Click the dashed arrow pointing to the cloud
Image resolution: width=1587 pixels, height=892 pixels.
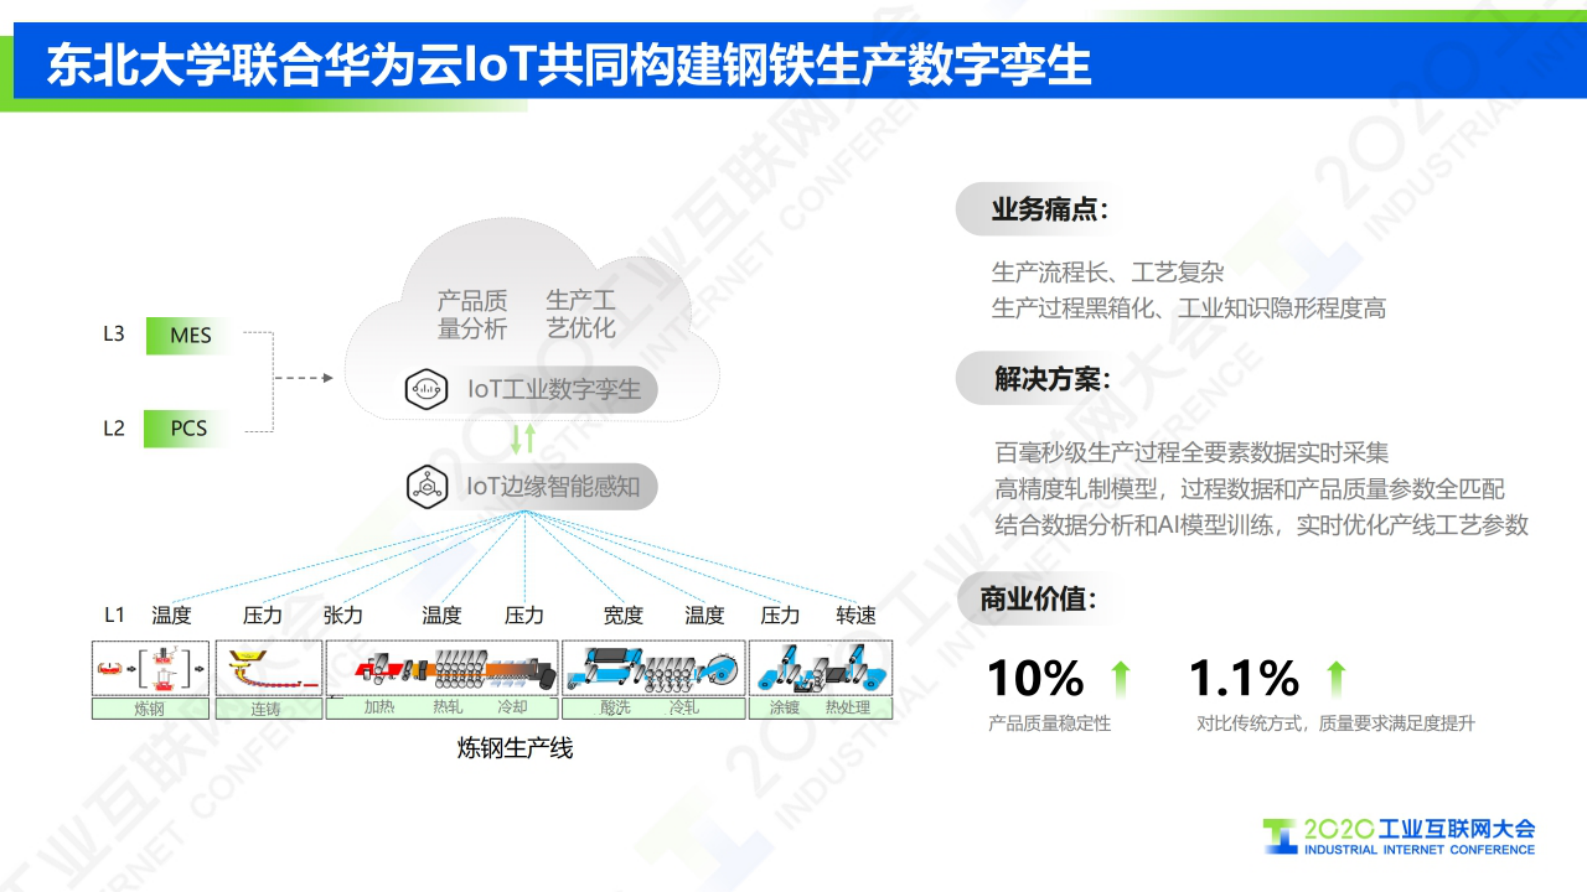[x=303, y=378]
